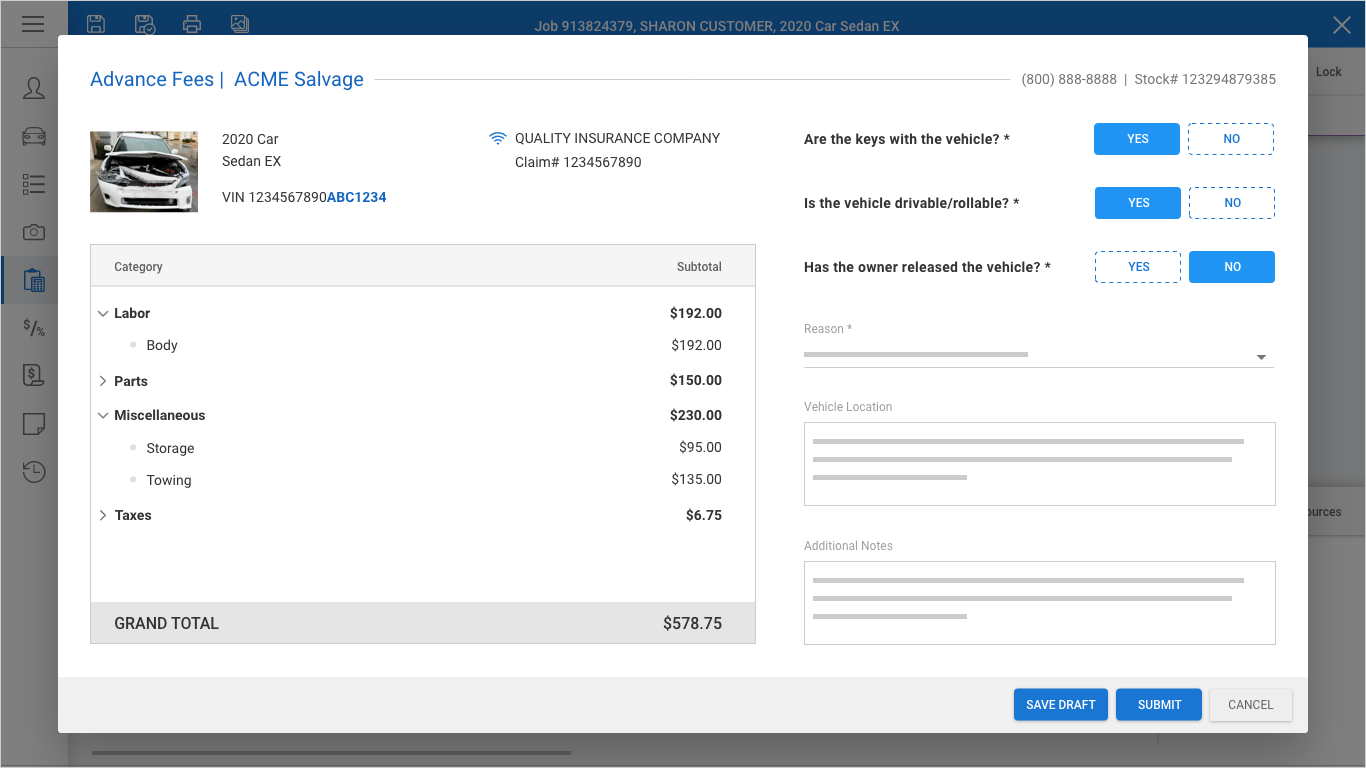Choose YES for owner released vehicle
Image resolution: width=1366 pixels, height=768 pixels.
(x=1138, y=267)
